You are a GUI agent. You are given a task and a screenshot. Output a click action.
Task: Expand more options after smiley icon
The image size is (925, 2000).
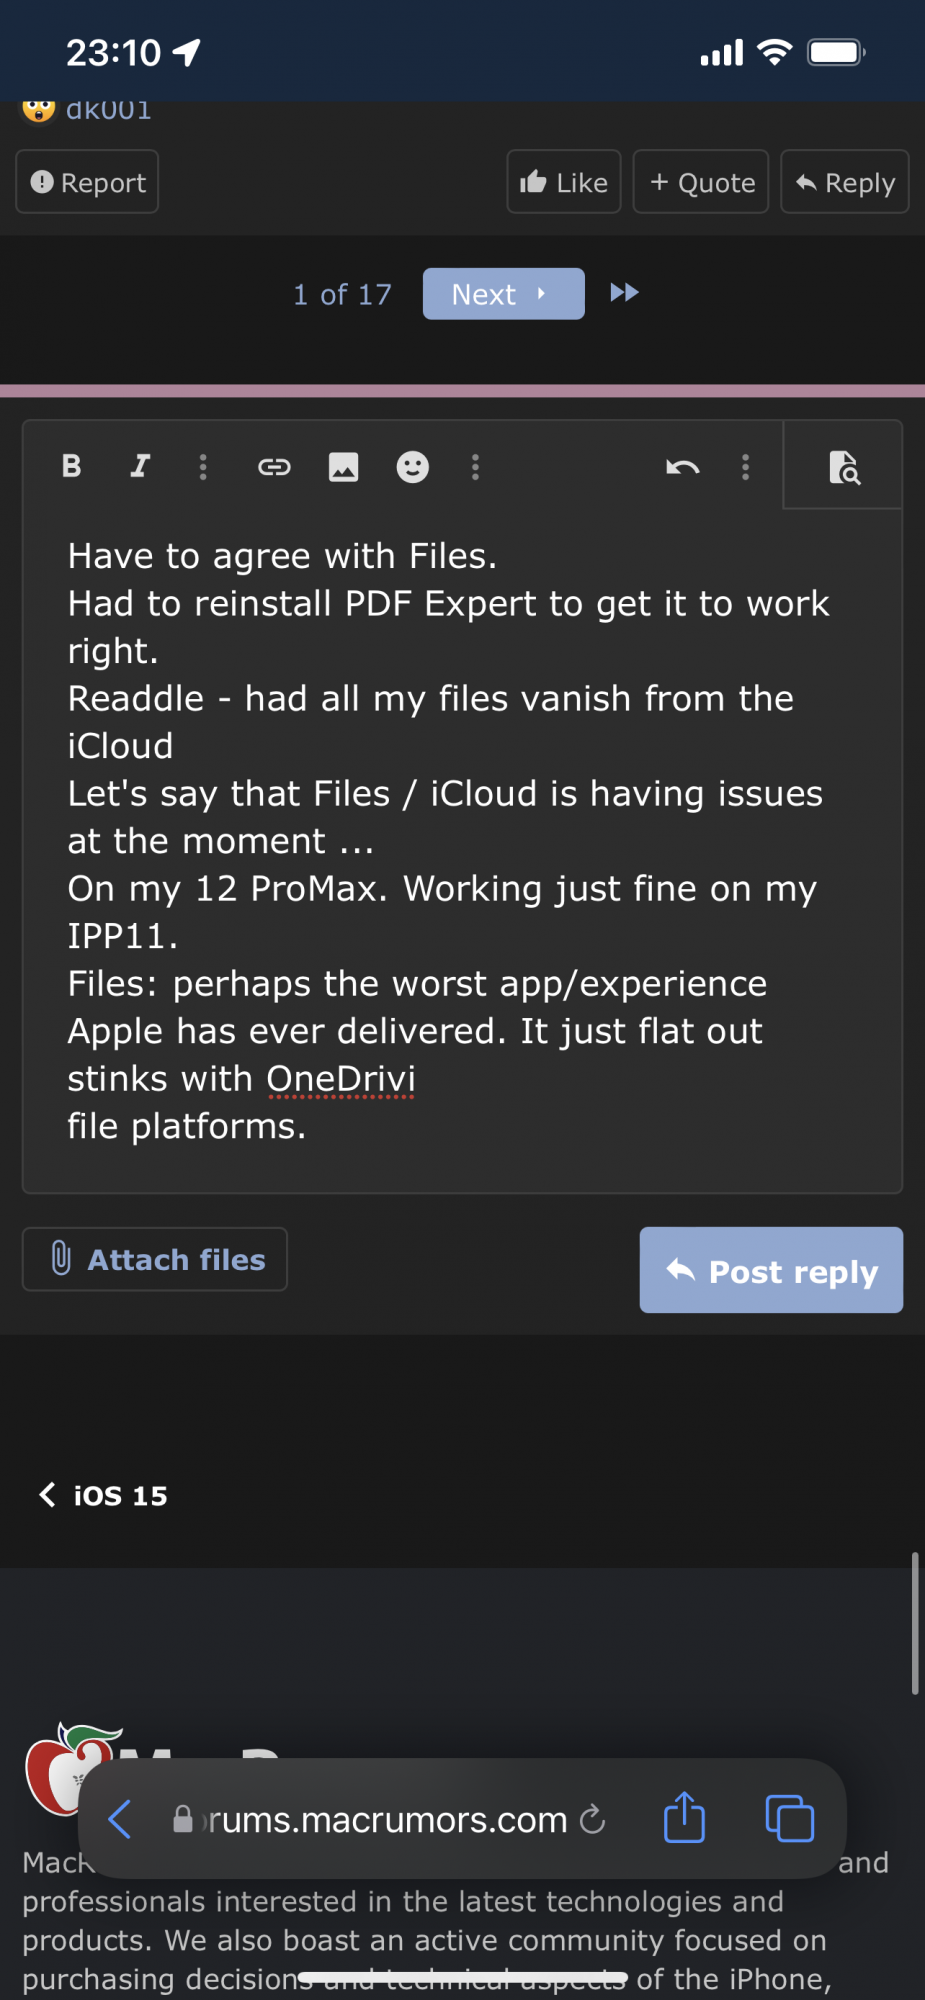tap(476, 467)
